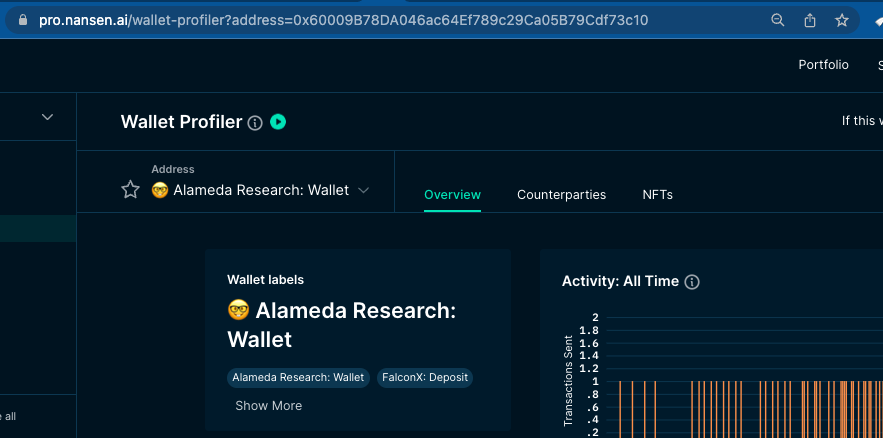Click the URL in the address bar
The width and height of the screenshot is (883, 438).
pyautogui.click(x=344, y=20)
